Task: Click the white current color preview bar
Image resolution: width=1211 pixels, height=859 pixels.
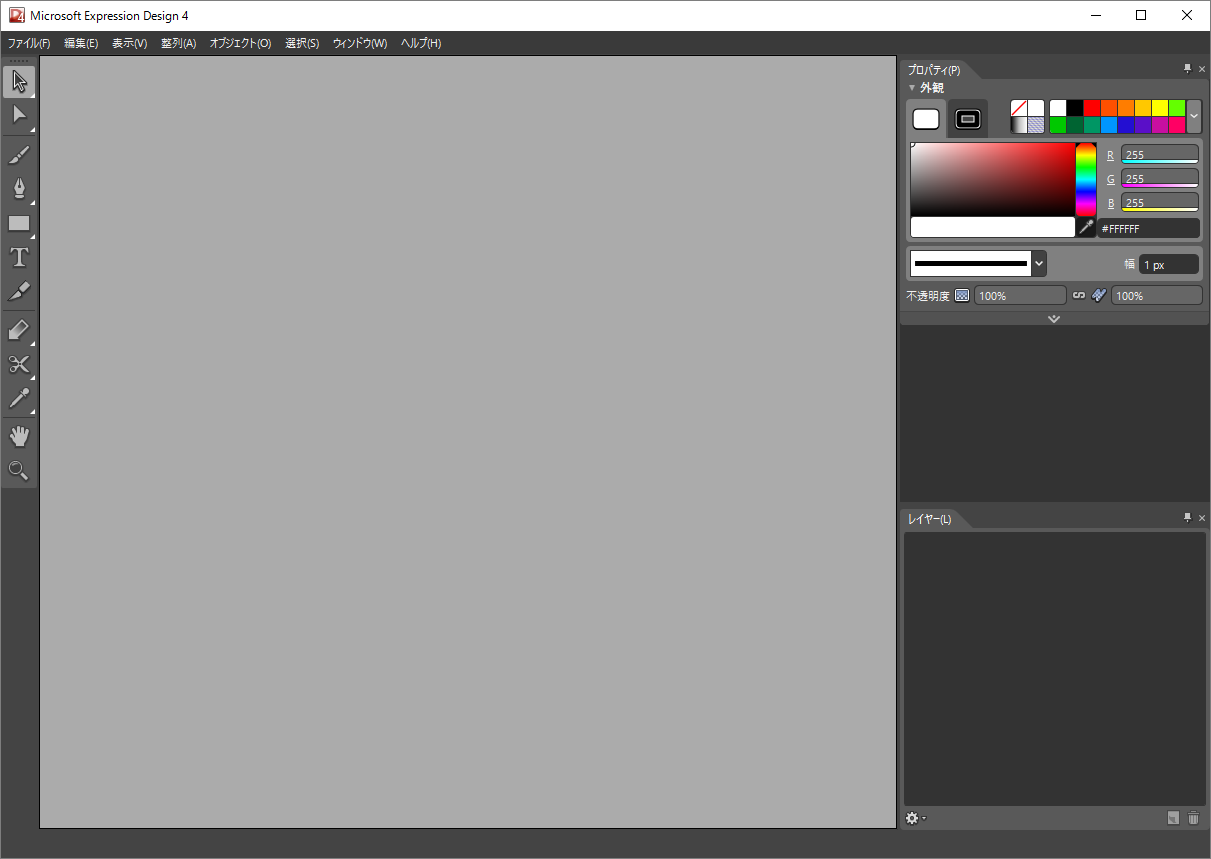Action: 992,227
